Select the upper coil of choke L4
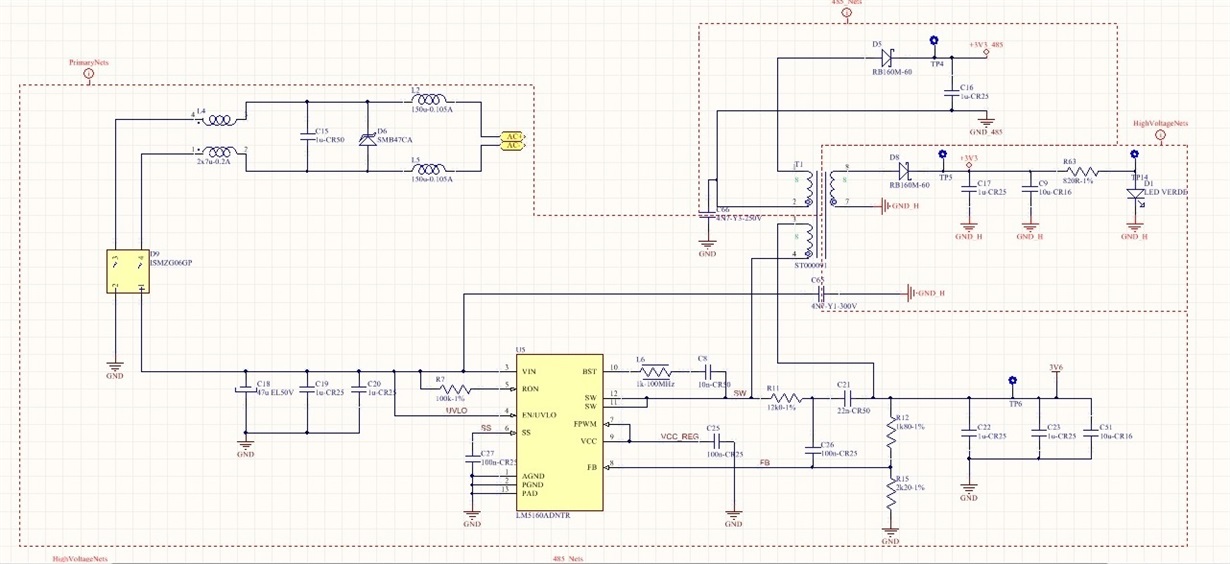This screenshot has height=564, width=1230. point(221,121)
